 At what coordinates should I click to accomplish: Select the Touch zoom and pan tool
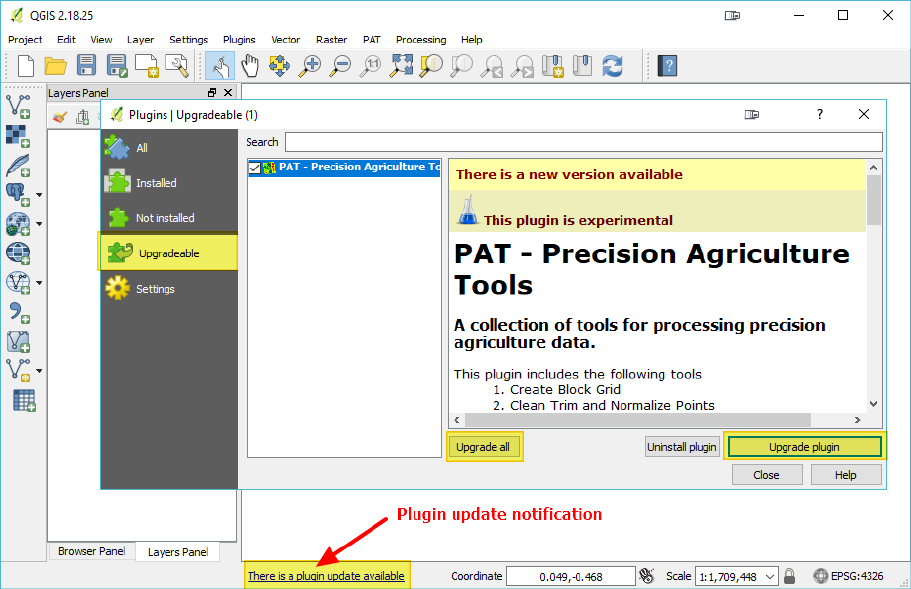coord(220,66)
